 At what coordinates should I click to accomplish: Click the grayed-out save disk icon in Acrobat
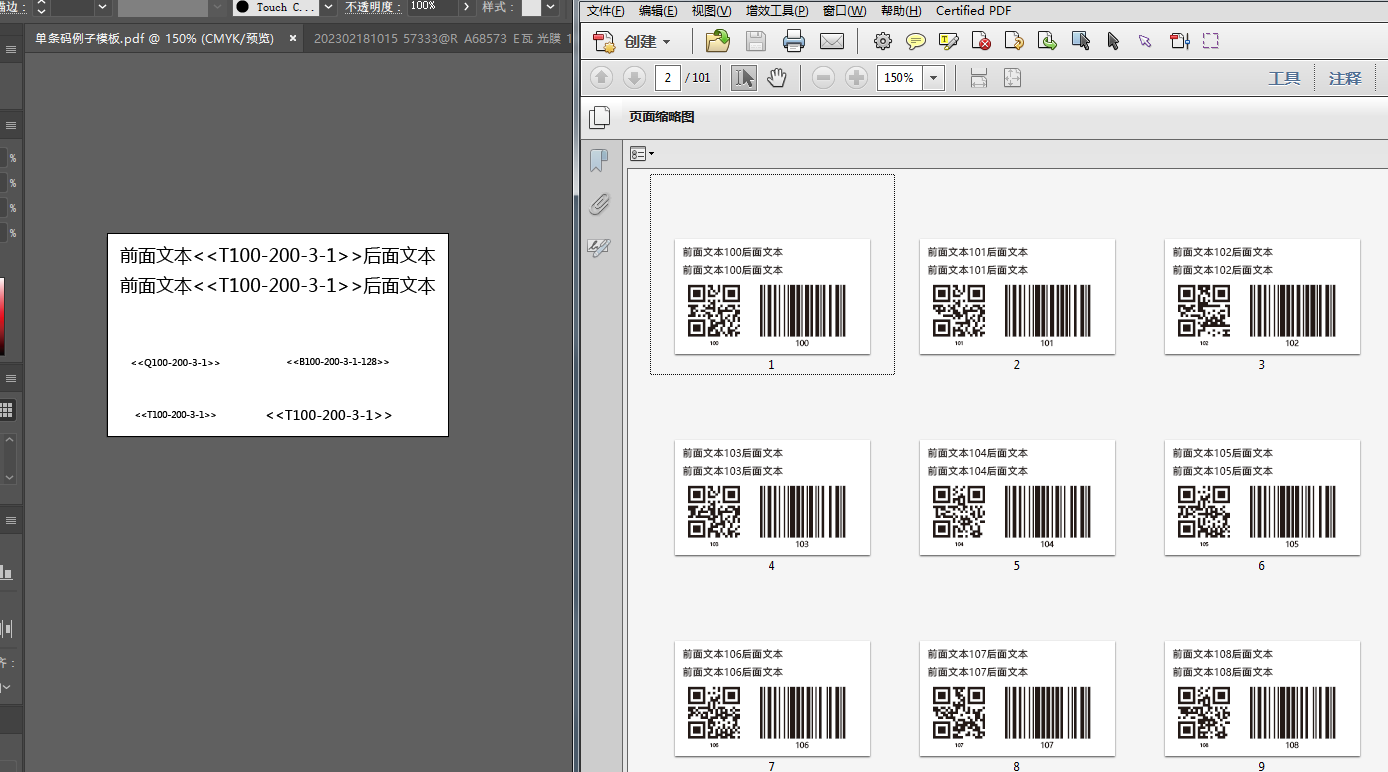(x=756, y=41)
